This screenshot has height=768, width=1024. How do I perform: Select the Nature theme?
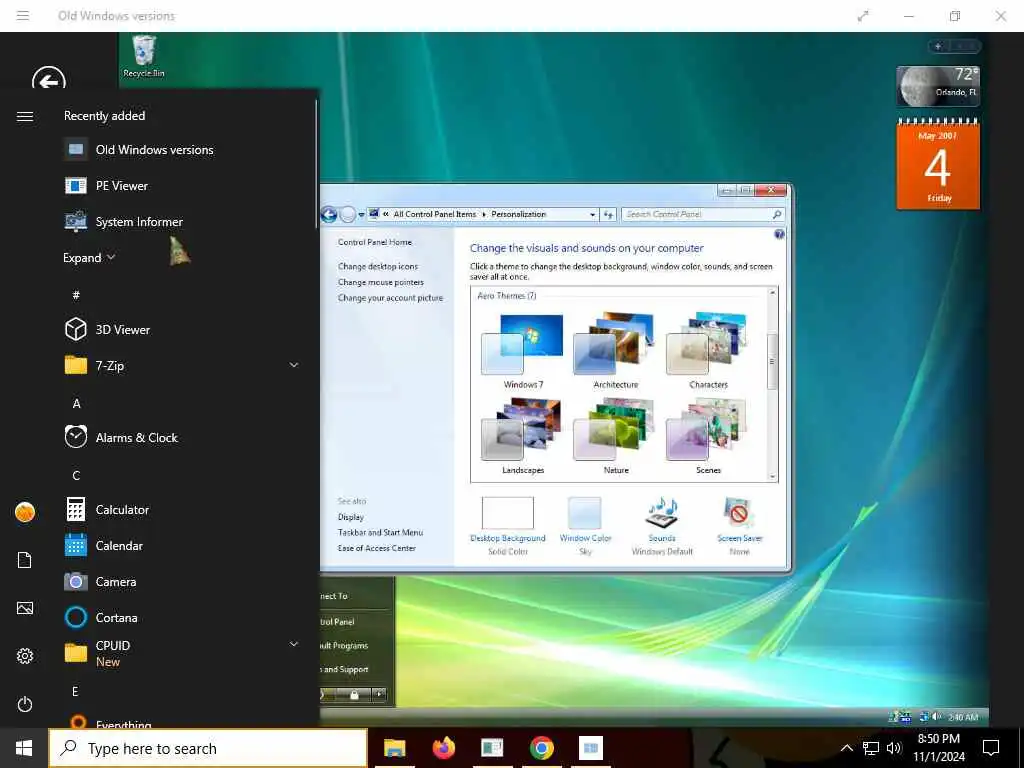click(615, 436)
